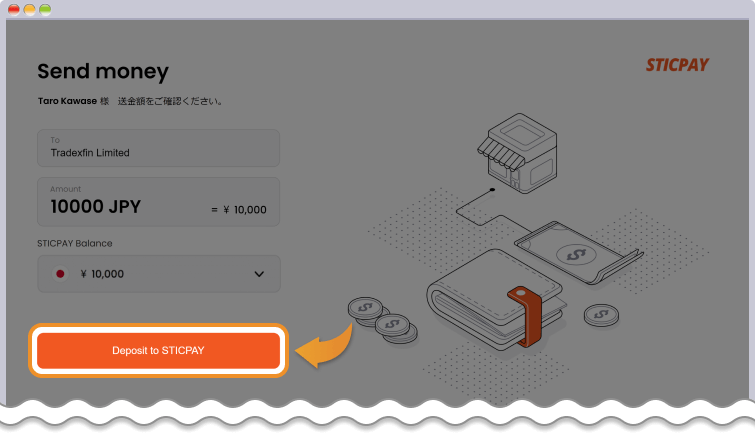
Task: Click the Deposit to STICPAY button
Action: coord(158,351)
